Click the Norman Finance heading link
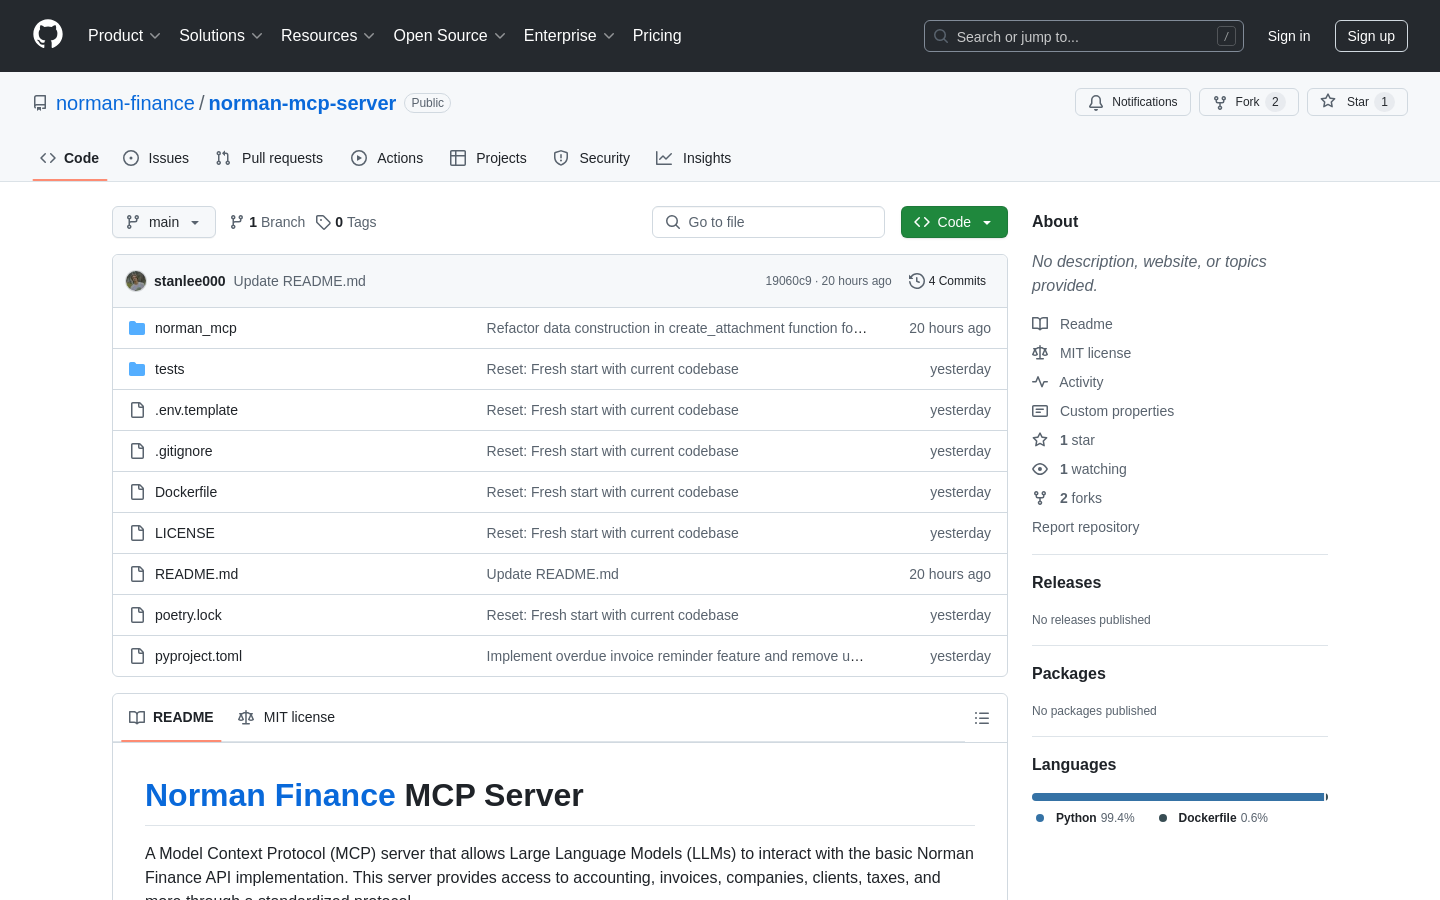Image resolution: width=1440 pixels, height=900 pixels. tap(270, 795)
